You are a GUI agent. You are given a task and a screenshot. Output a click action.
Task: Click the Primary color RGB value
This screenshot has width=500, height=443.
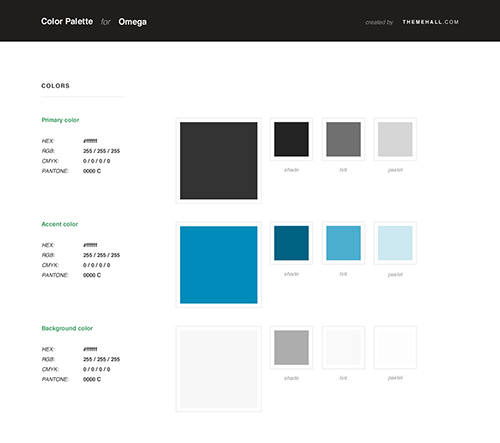pos(101,151)
